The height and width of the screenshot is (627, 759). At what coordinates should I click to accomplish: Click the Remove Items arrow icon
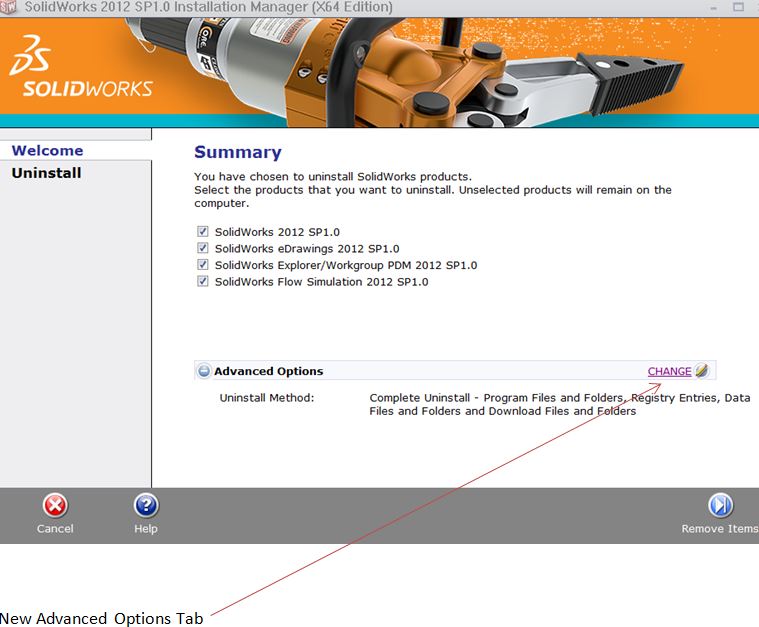[x=720, y=505]
